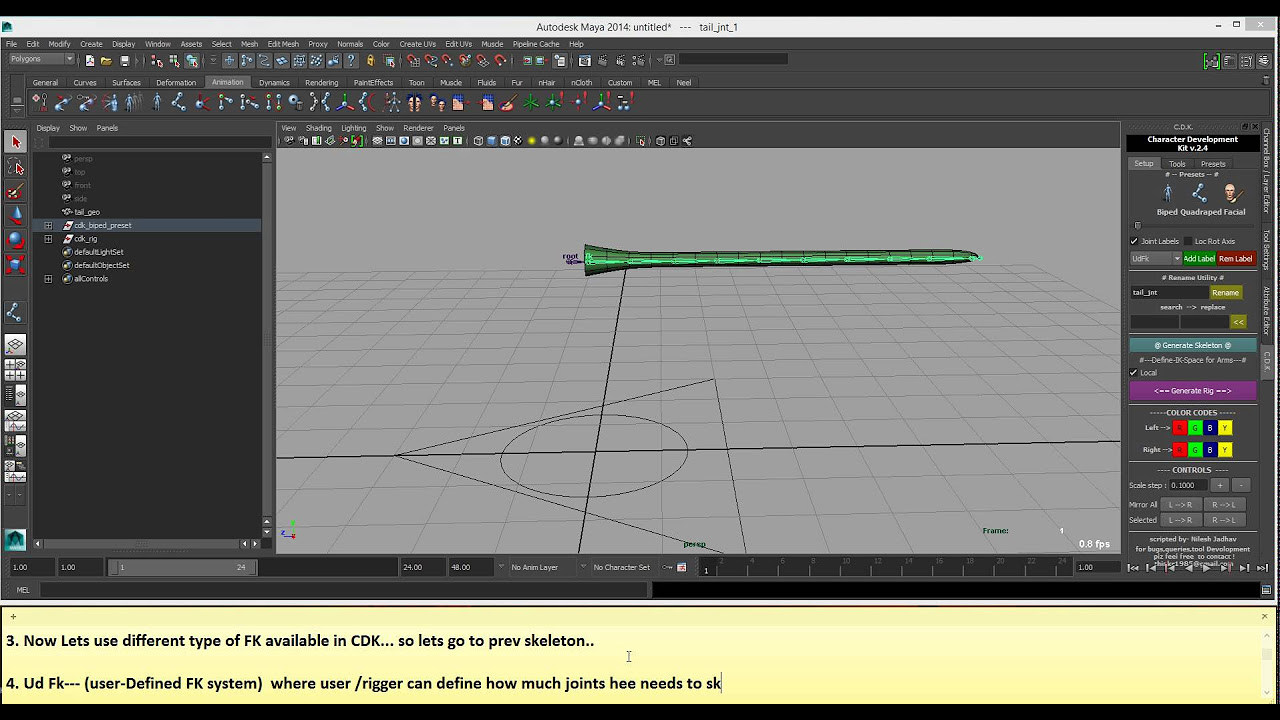Click the Paint Skin Weights brush shelf icon

click(x=507, y=102)
